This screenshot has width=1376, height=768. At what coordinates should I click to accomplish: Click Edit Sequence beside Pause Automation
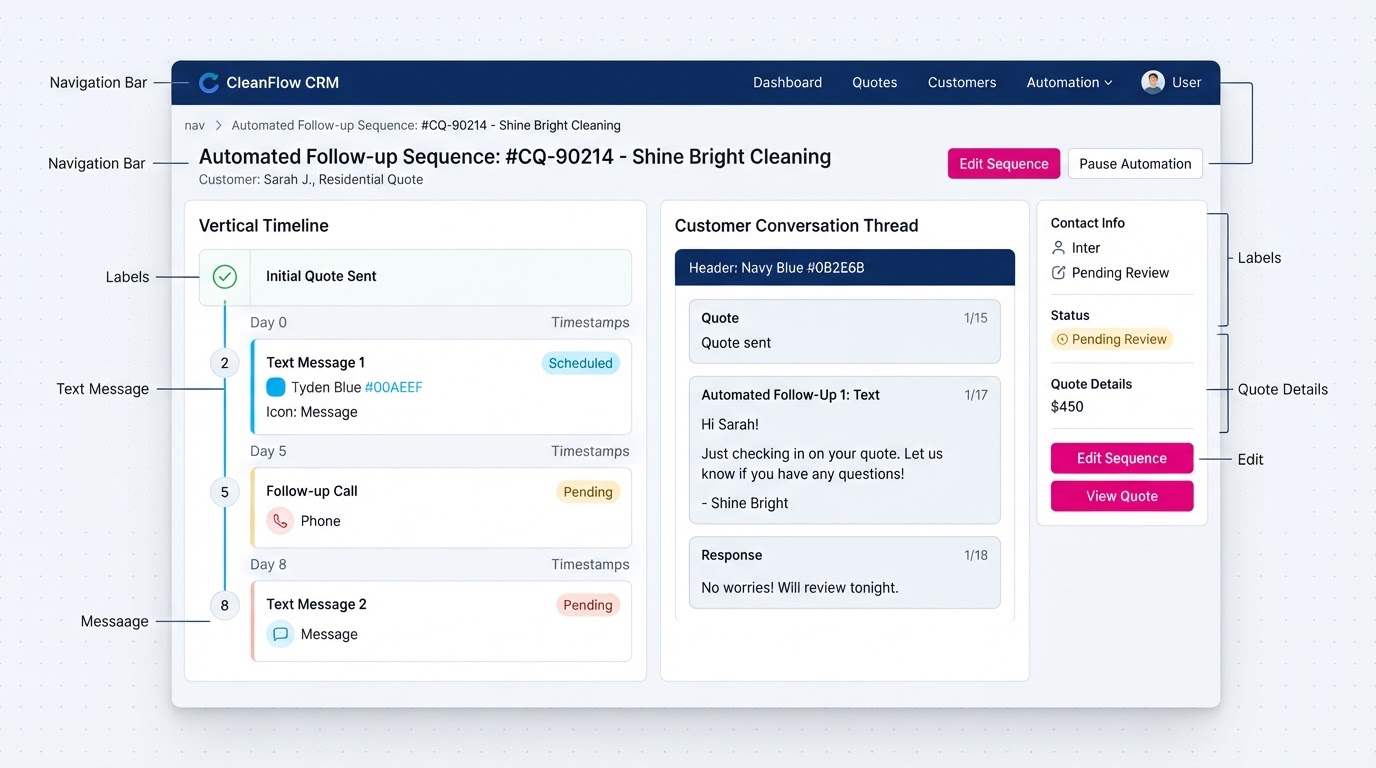click(x=1004, y=164)
